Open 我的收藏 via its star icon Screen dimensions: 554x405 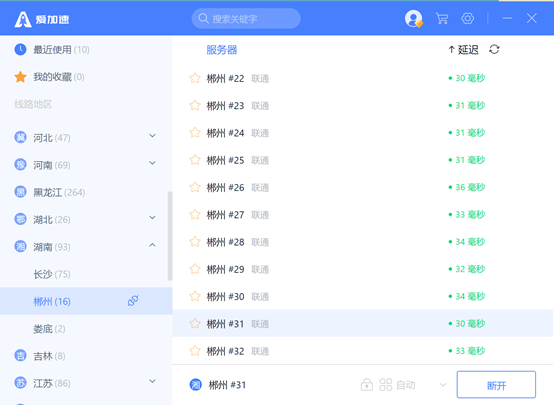coord(20,77)
